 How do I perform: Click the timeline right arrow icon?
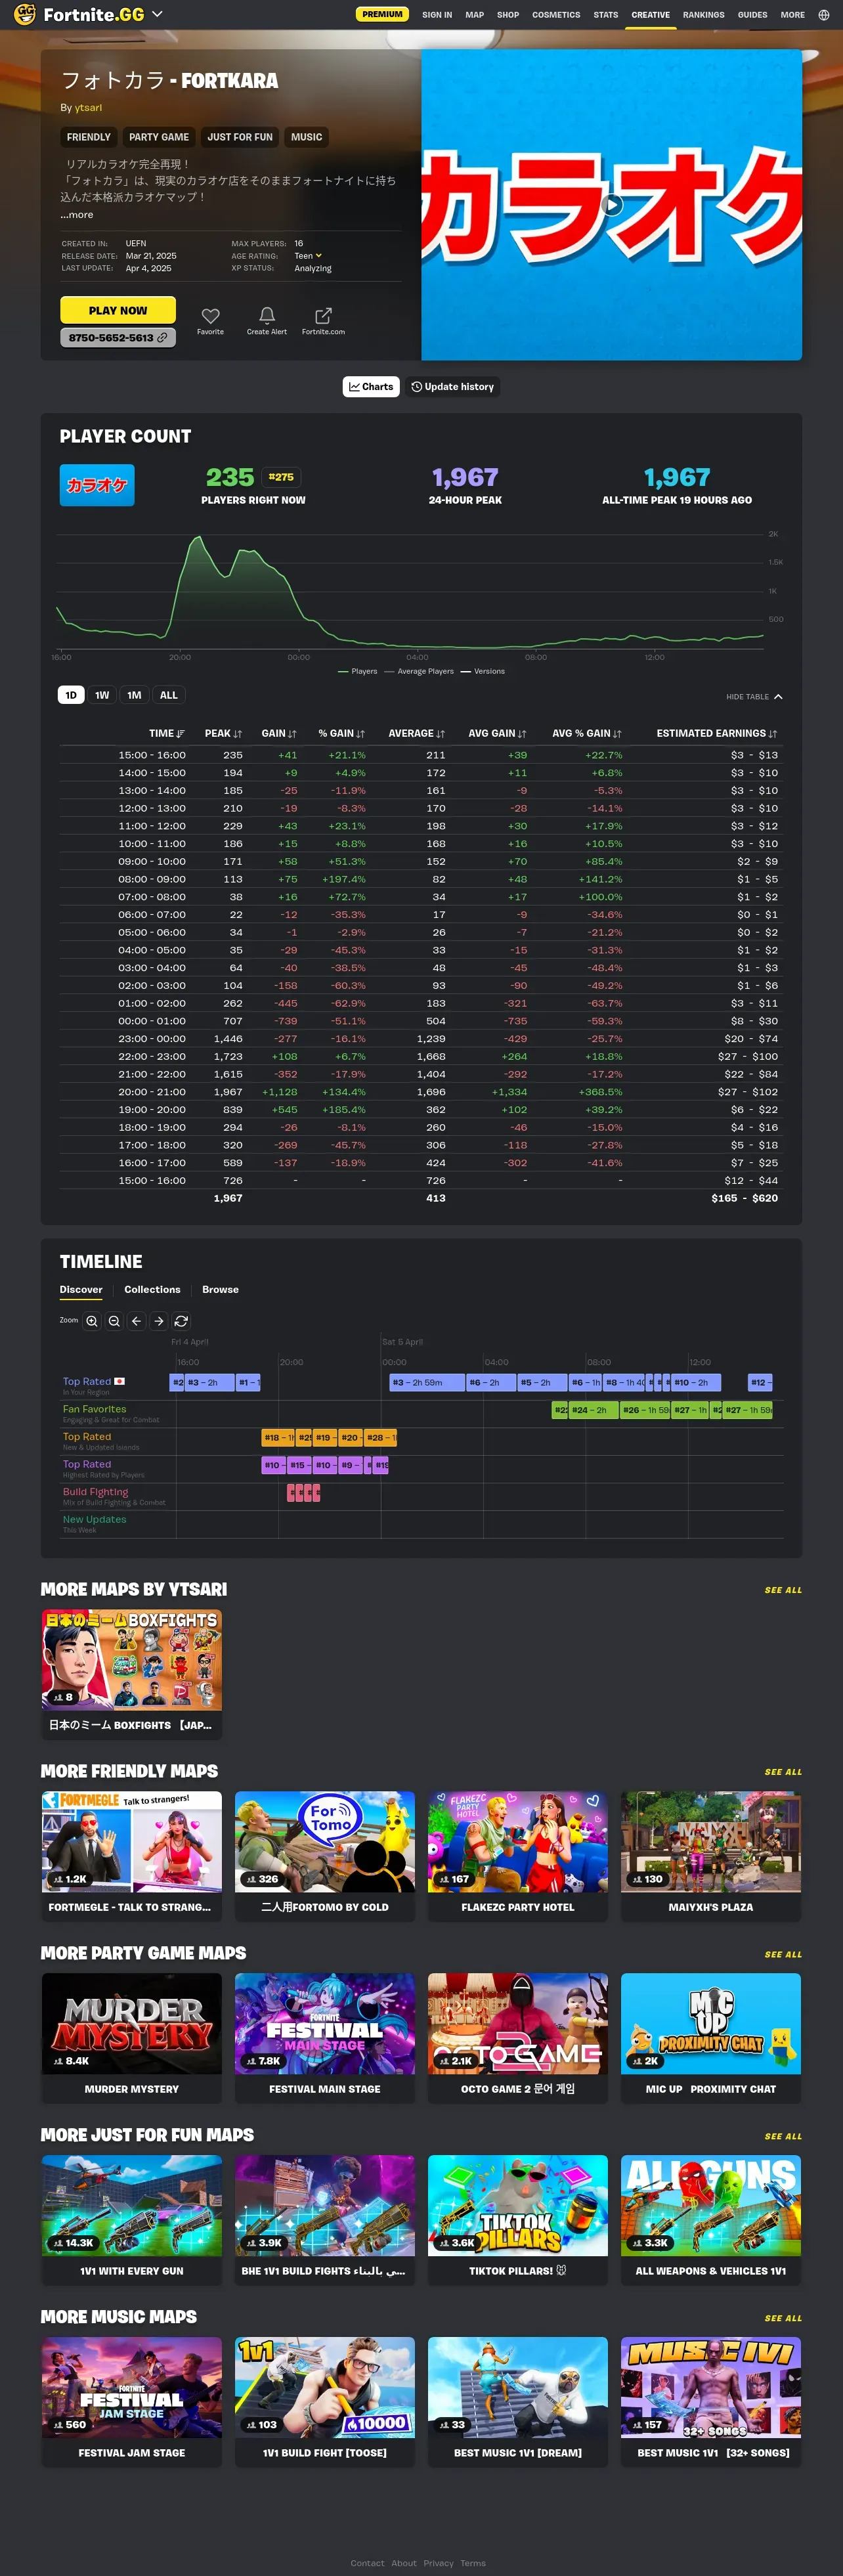pyautogui.click(x=159, y=1321)
